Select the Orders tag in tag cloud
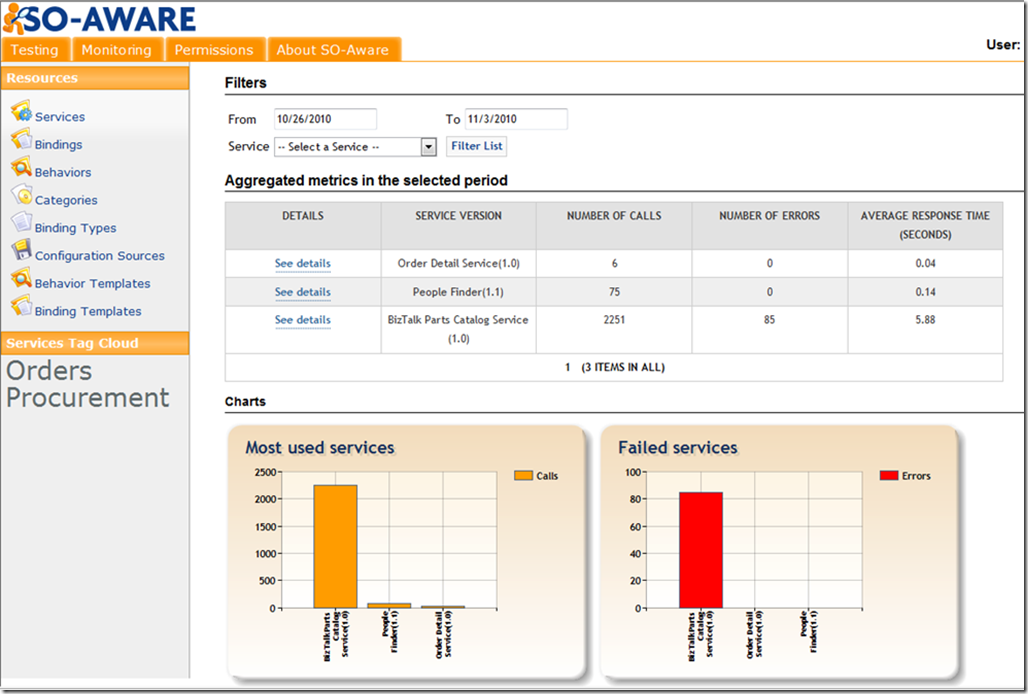The image size is (1028, 694). click(x=49, y=371)
